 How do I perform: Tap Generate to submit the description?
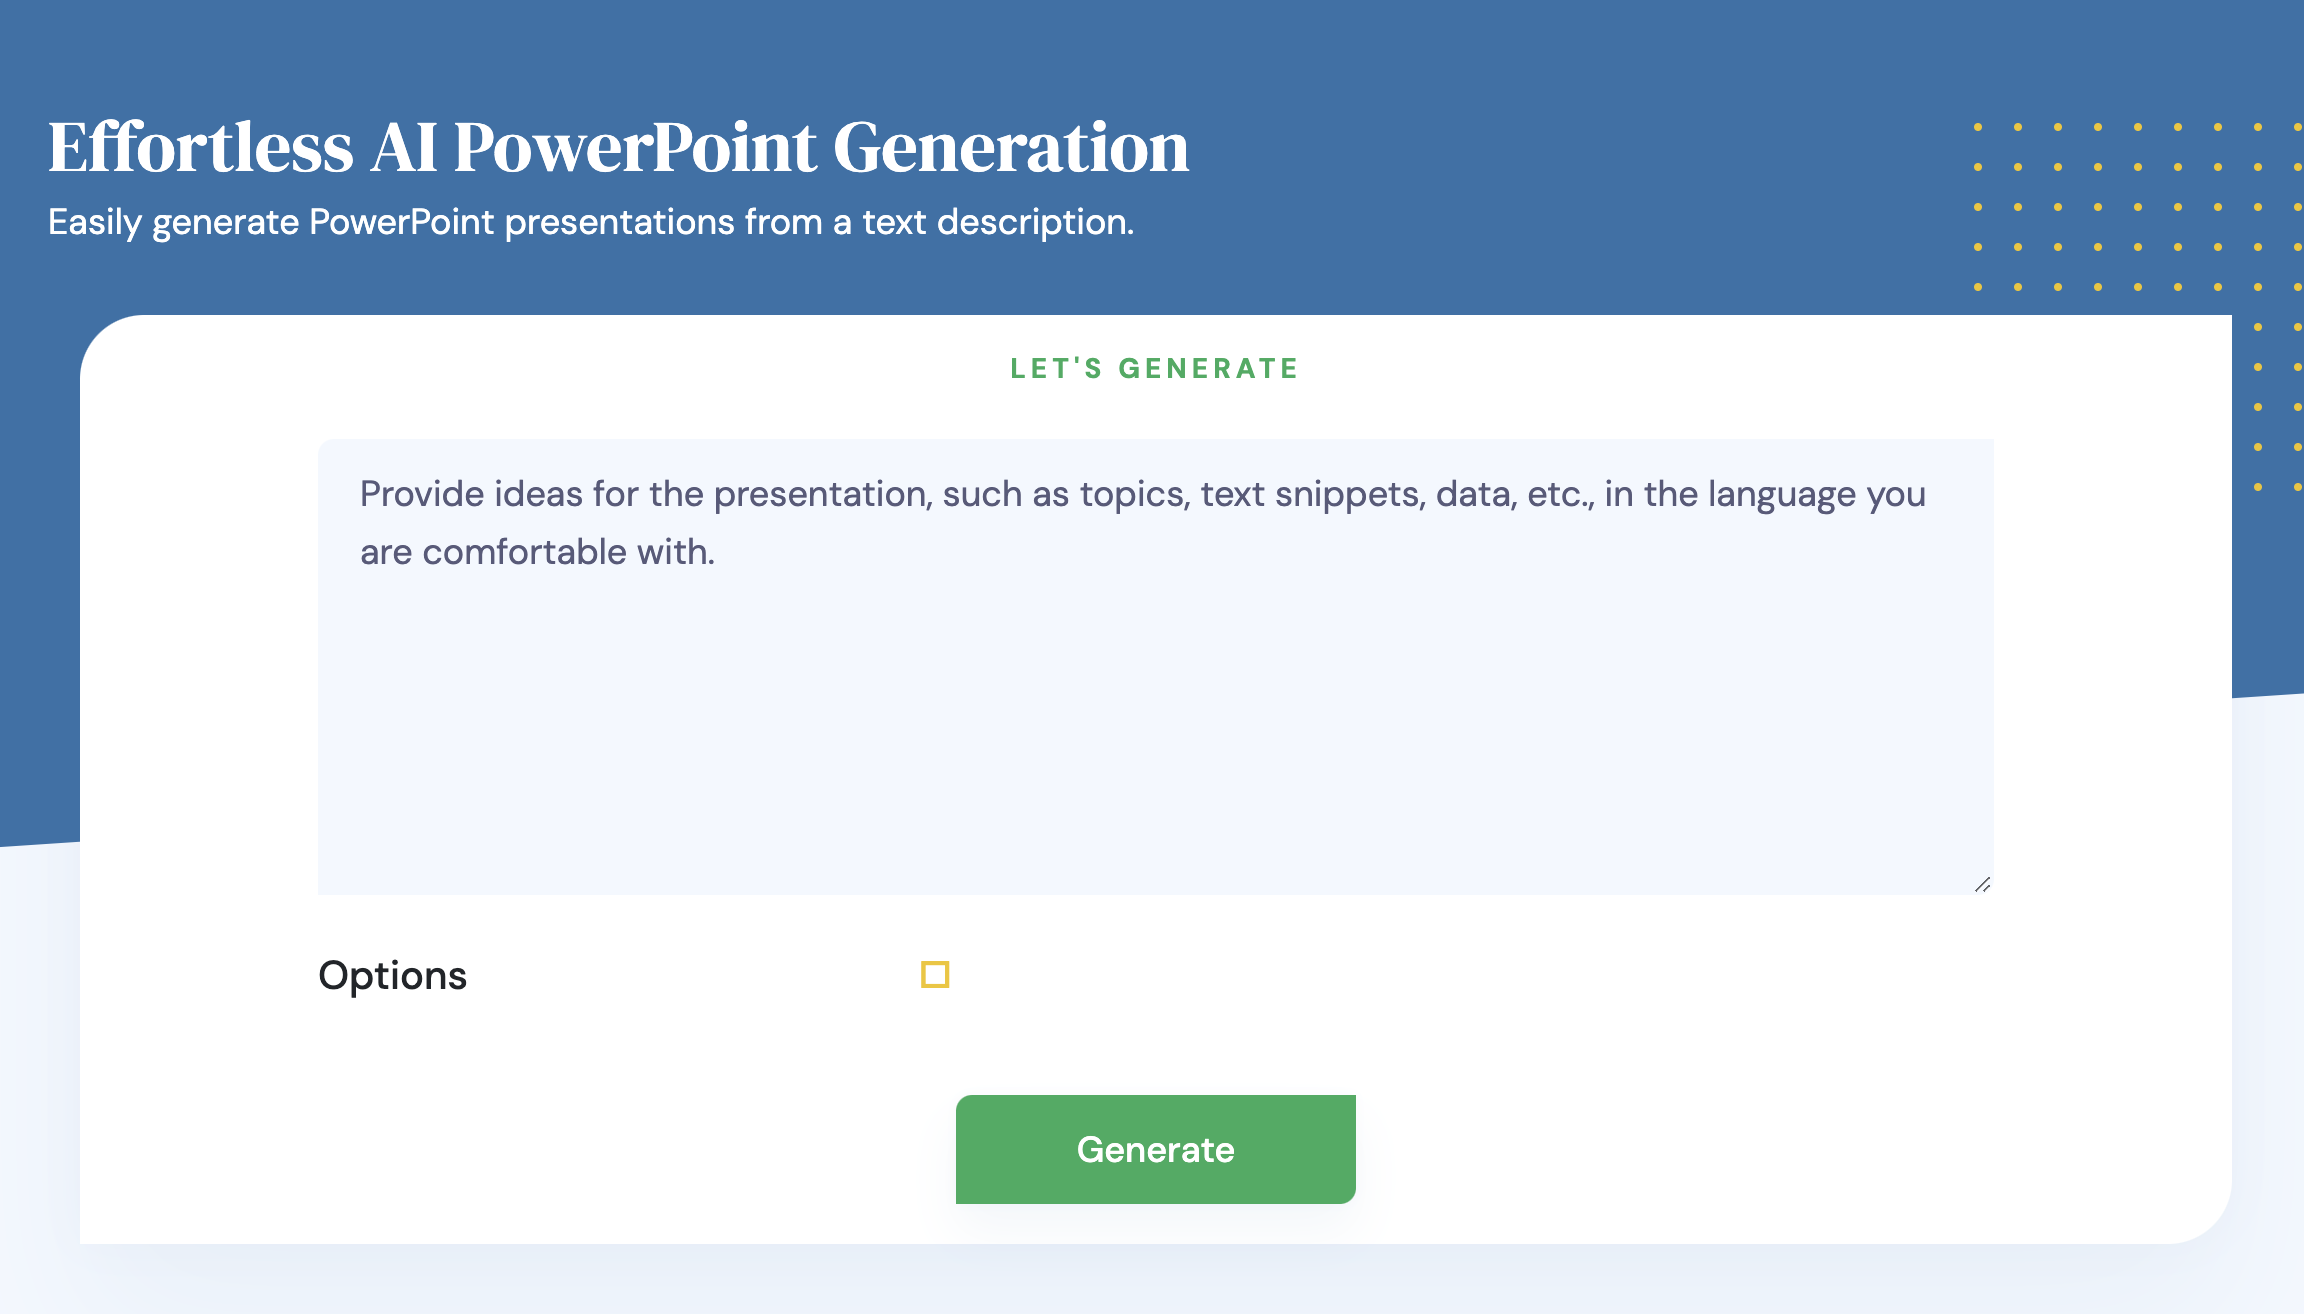click(1155, 1149)
